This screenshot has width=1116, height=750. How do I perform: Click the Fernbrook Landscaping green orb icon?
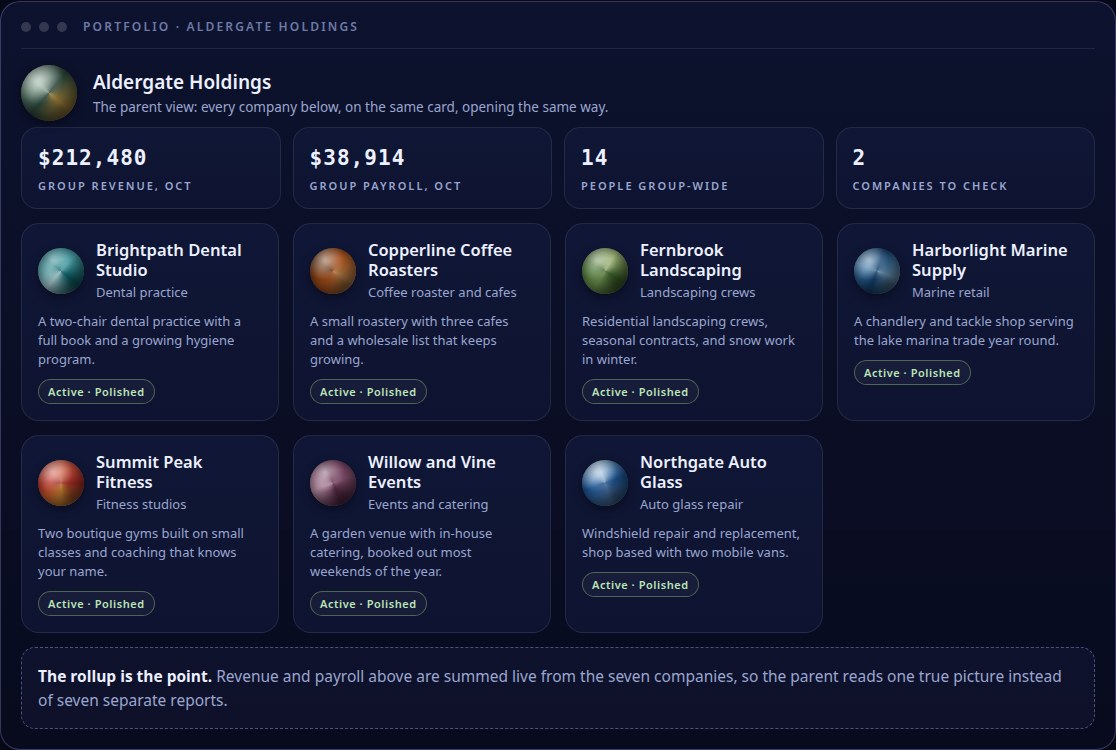[x=605, y=271]
